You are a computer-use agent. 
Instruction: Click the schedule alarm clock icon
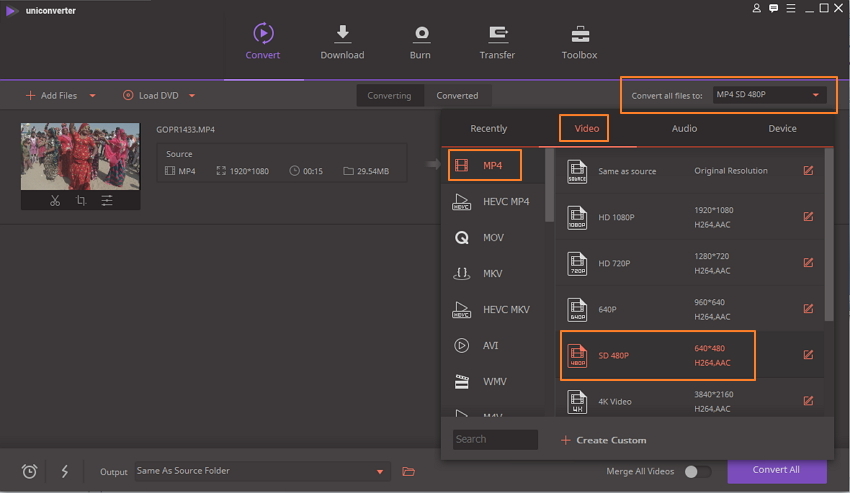[29, 471]
